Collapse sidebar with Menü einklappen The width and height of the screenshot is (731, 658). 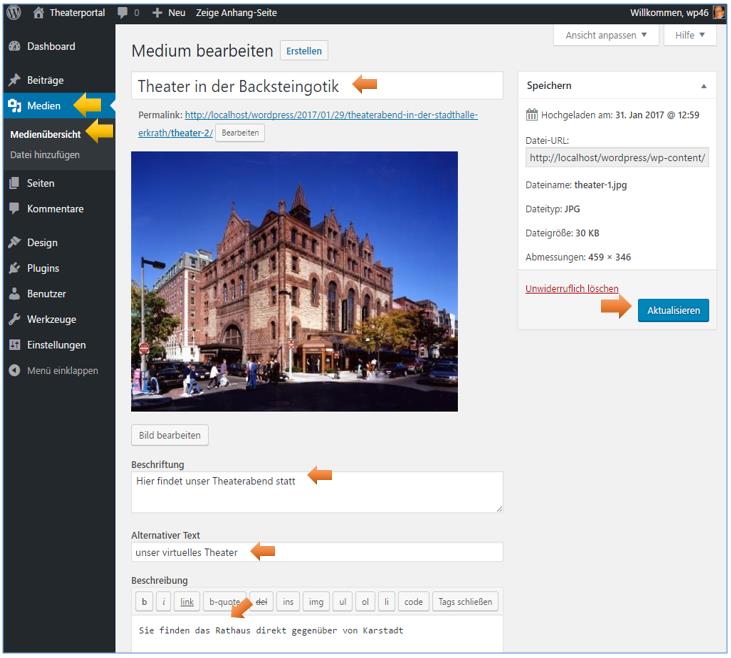(x=62, y=370)
